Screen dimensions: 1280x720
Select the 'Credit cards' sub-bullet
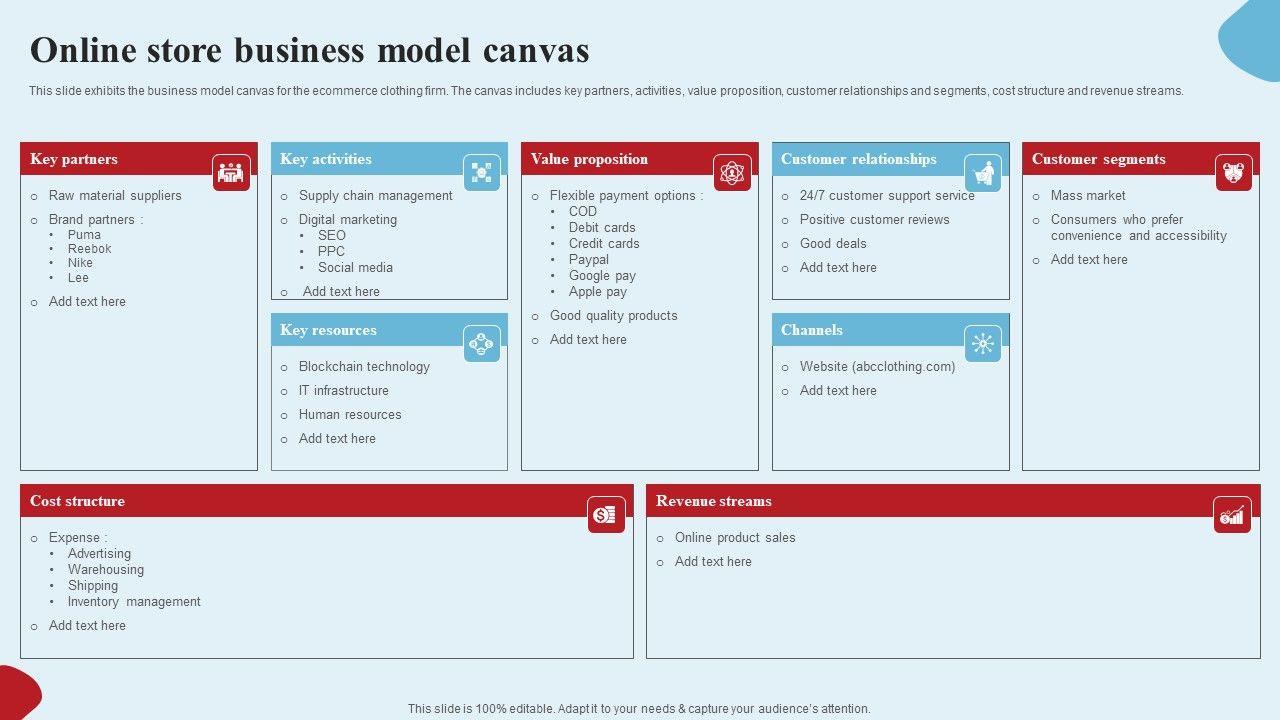pyautogui.click(x=604, y=244)
